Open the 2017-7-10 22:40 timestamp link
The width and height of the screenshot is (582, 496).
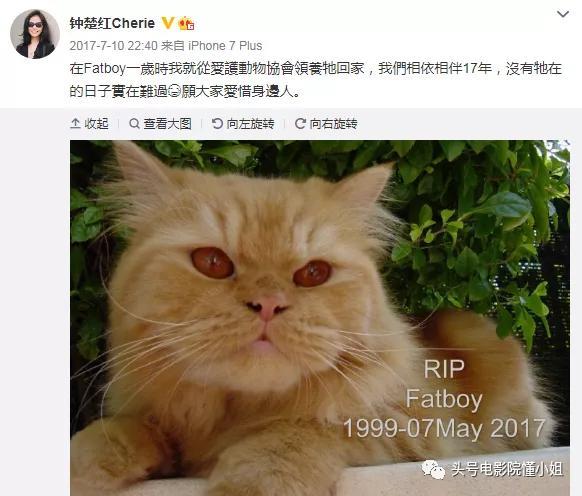click(114, 46)
